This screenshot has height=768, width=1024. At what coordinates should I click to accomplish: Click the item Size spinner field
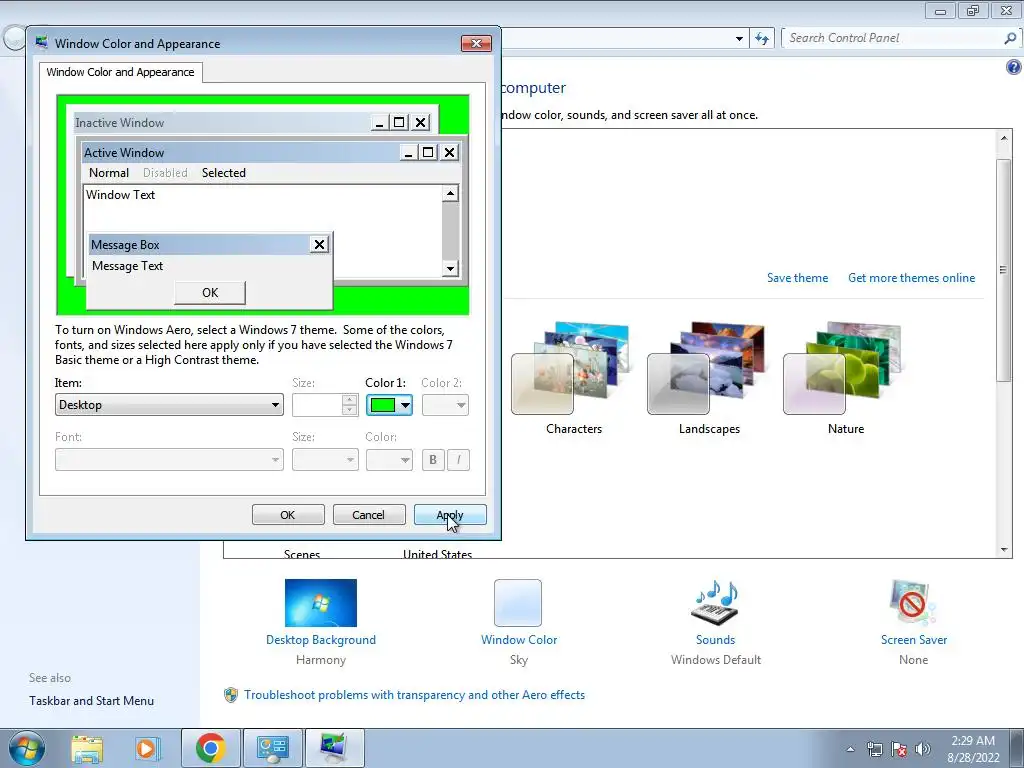325,405
